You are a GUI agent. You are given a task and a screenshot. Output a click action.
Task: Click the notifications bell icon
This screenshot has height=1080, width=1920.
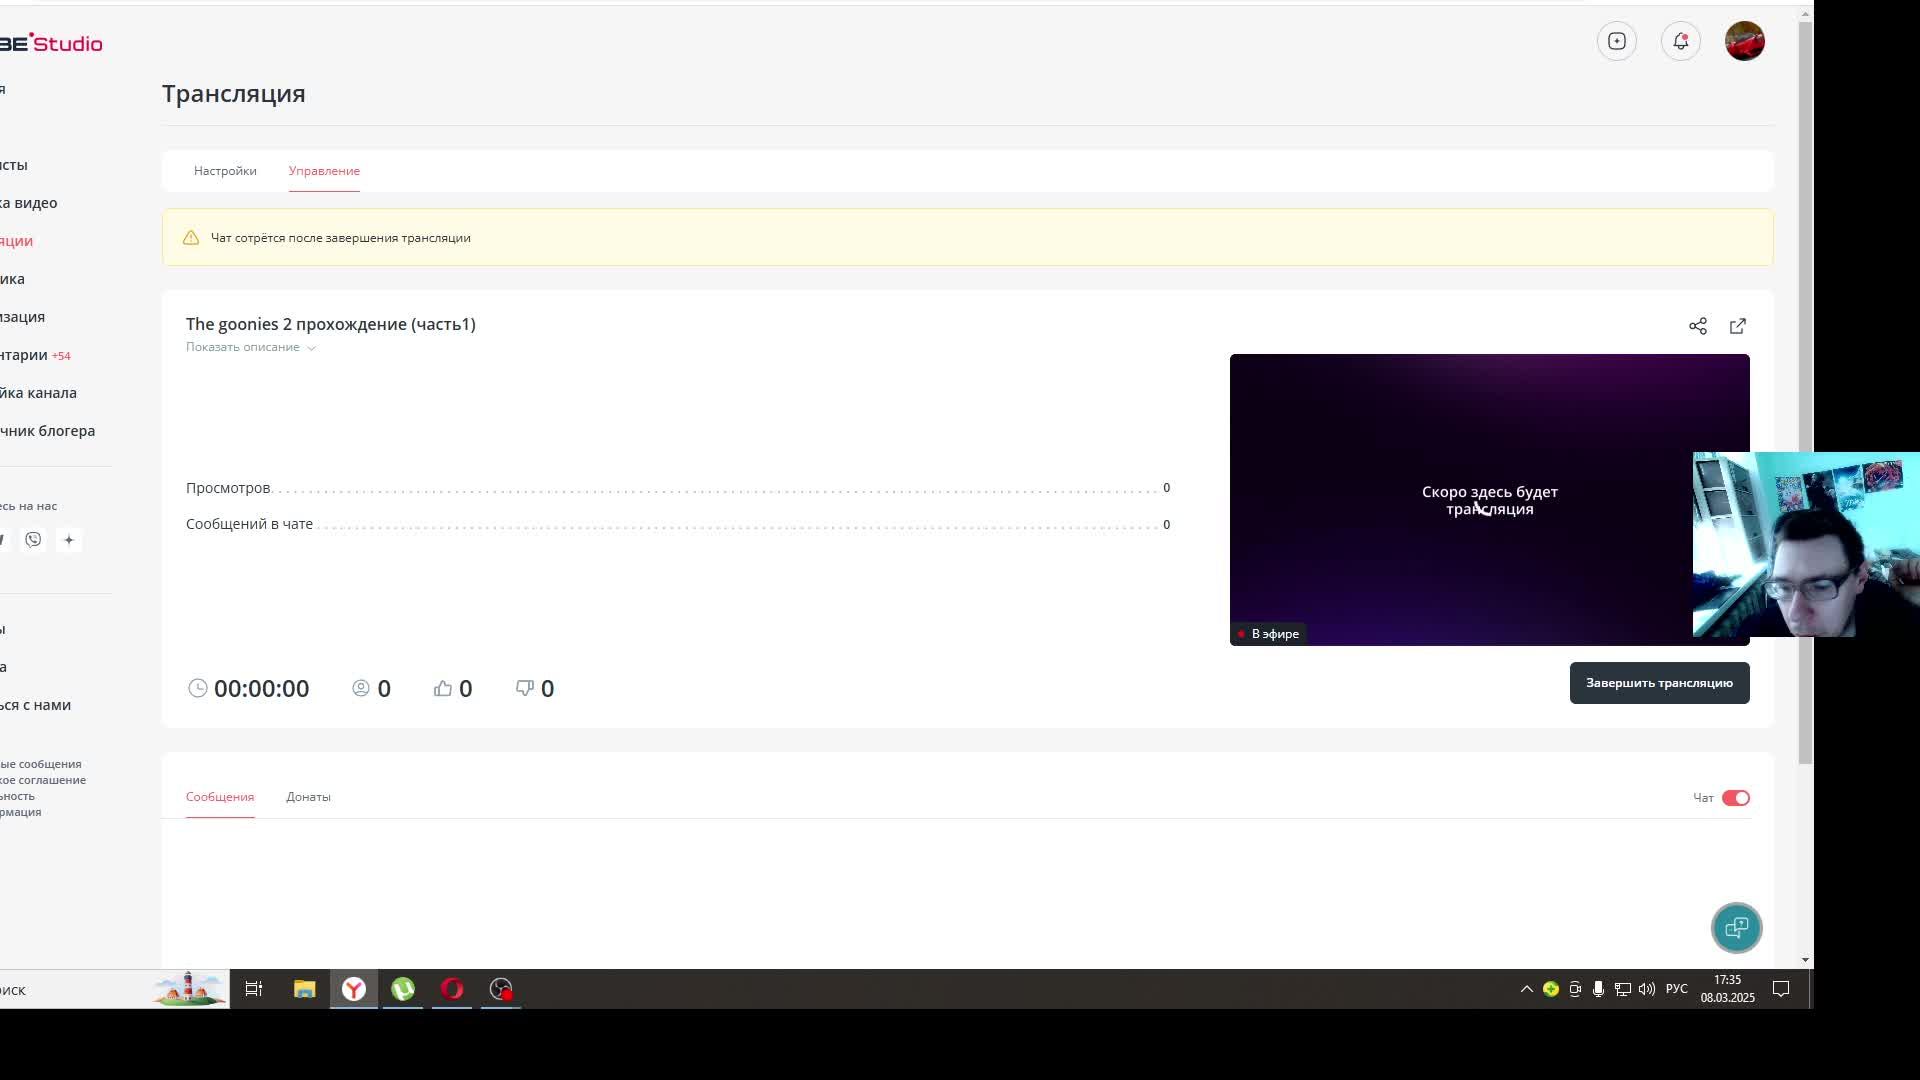pos(1680,41)
